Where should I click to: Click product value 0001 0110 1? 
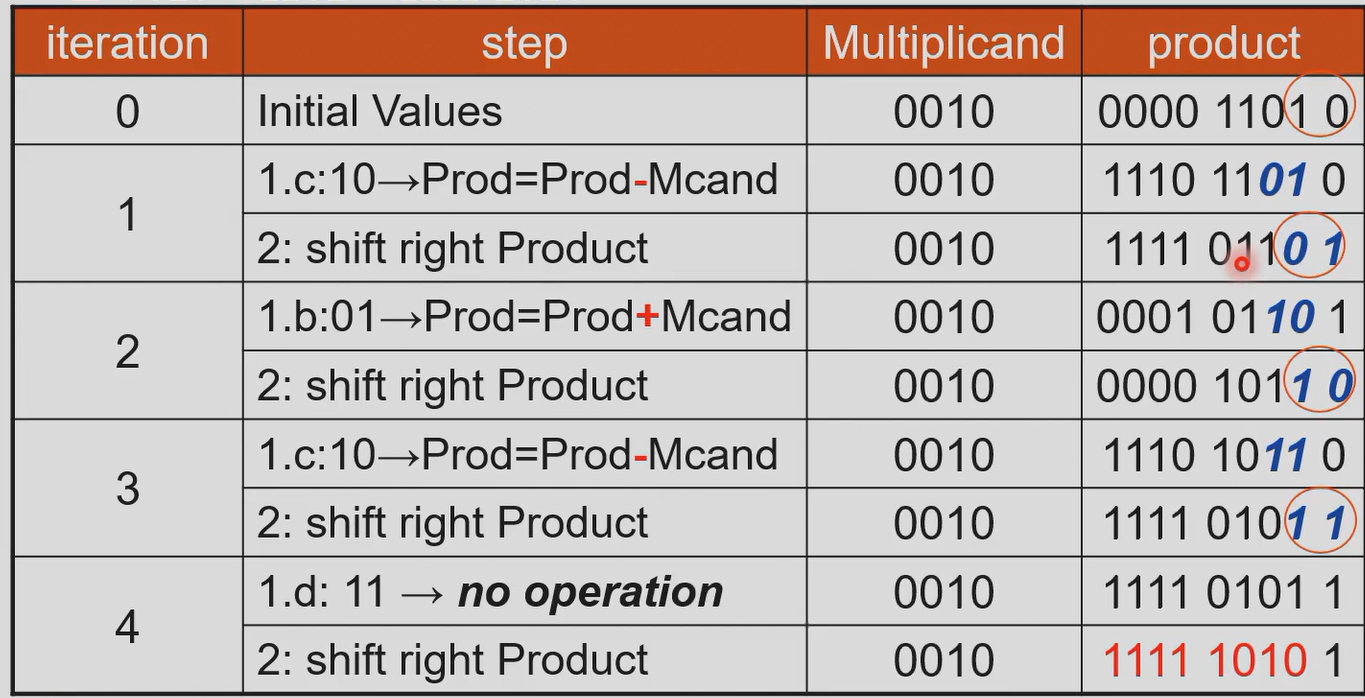pos(1223,317)
